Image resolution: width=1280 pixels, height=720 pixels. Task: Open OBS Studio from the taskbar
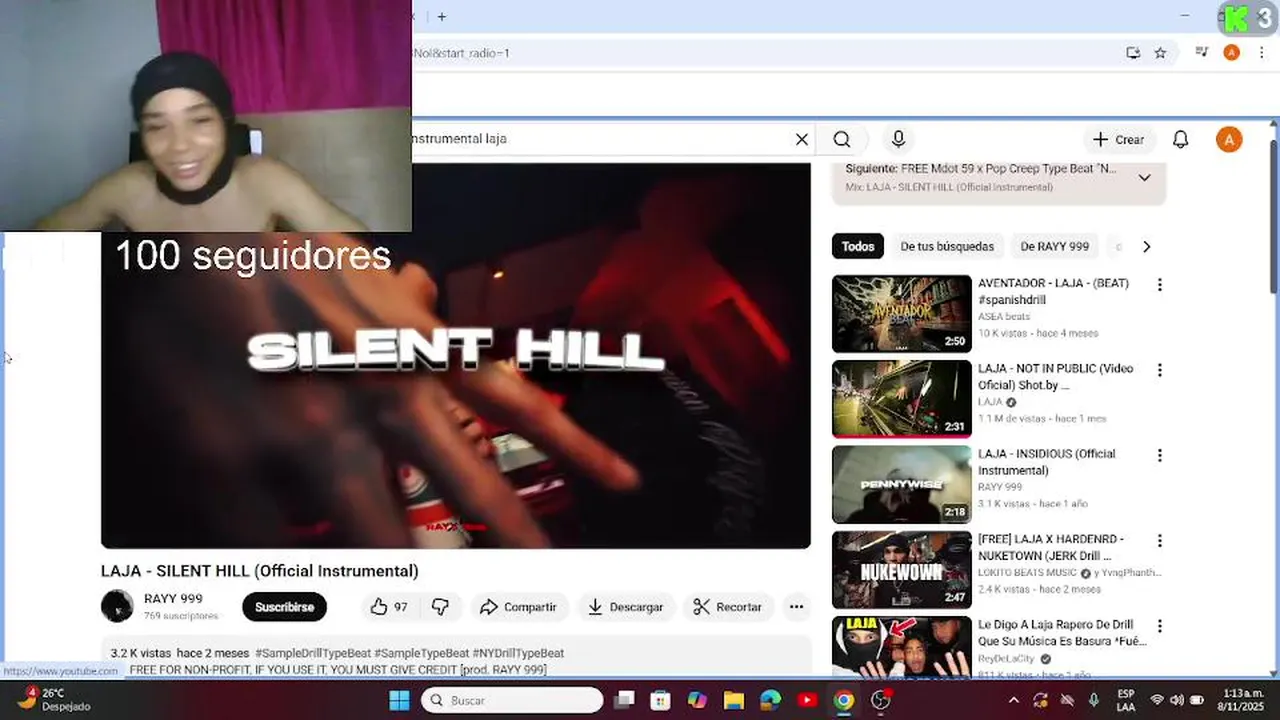coord(881,700)
